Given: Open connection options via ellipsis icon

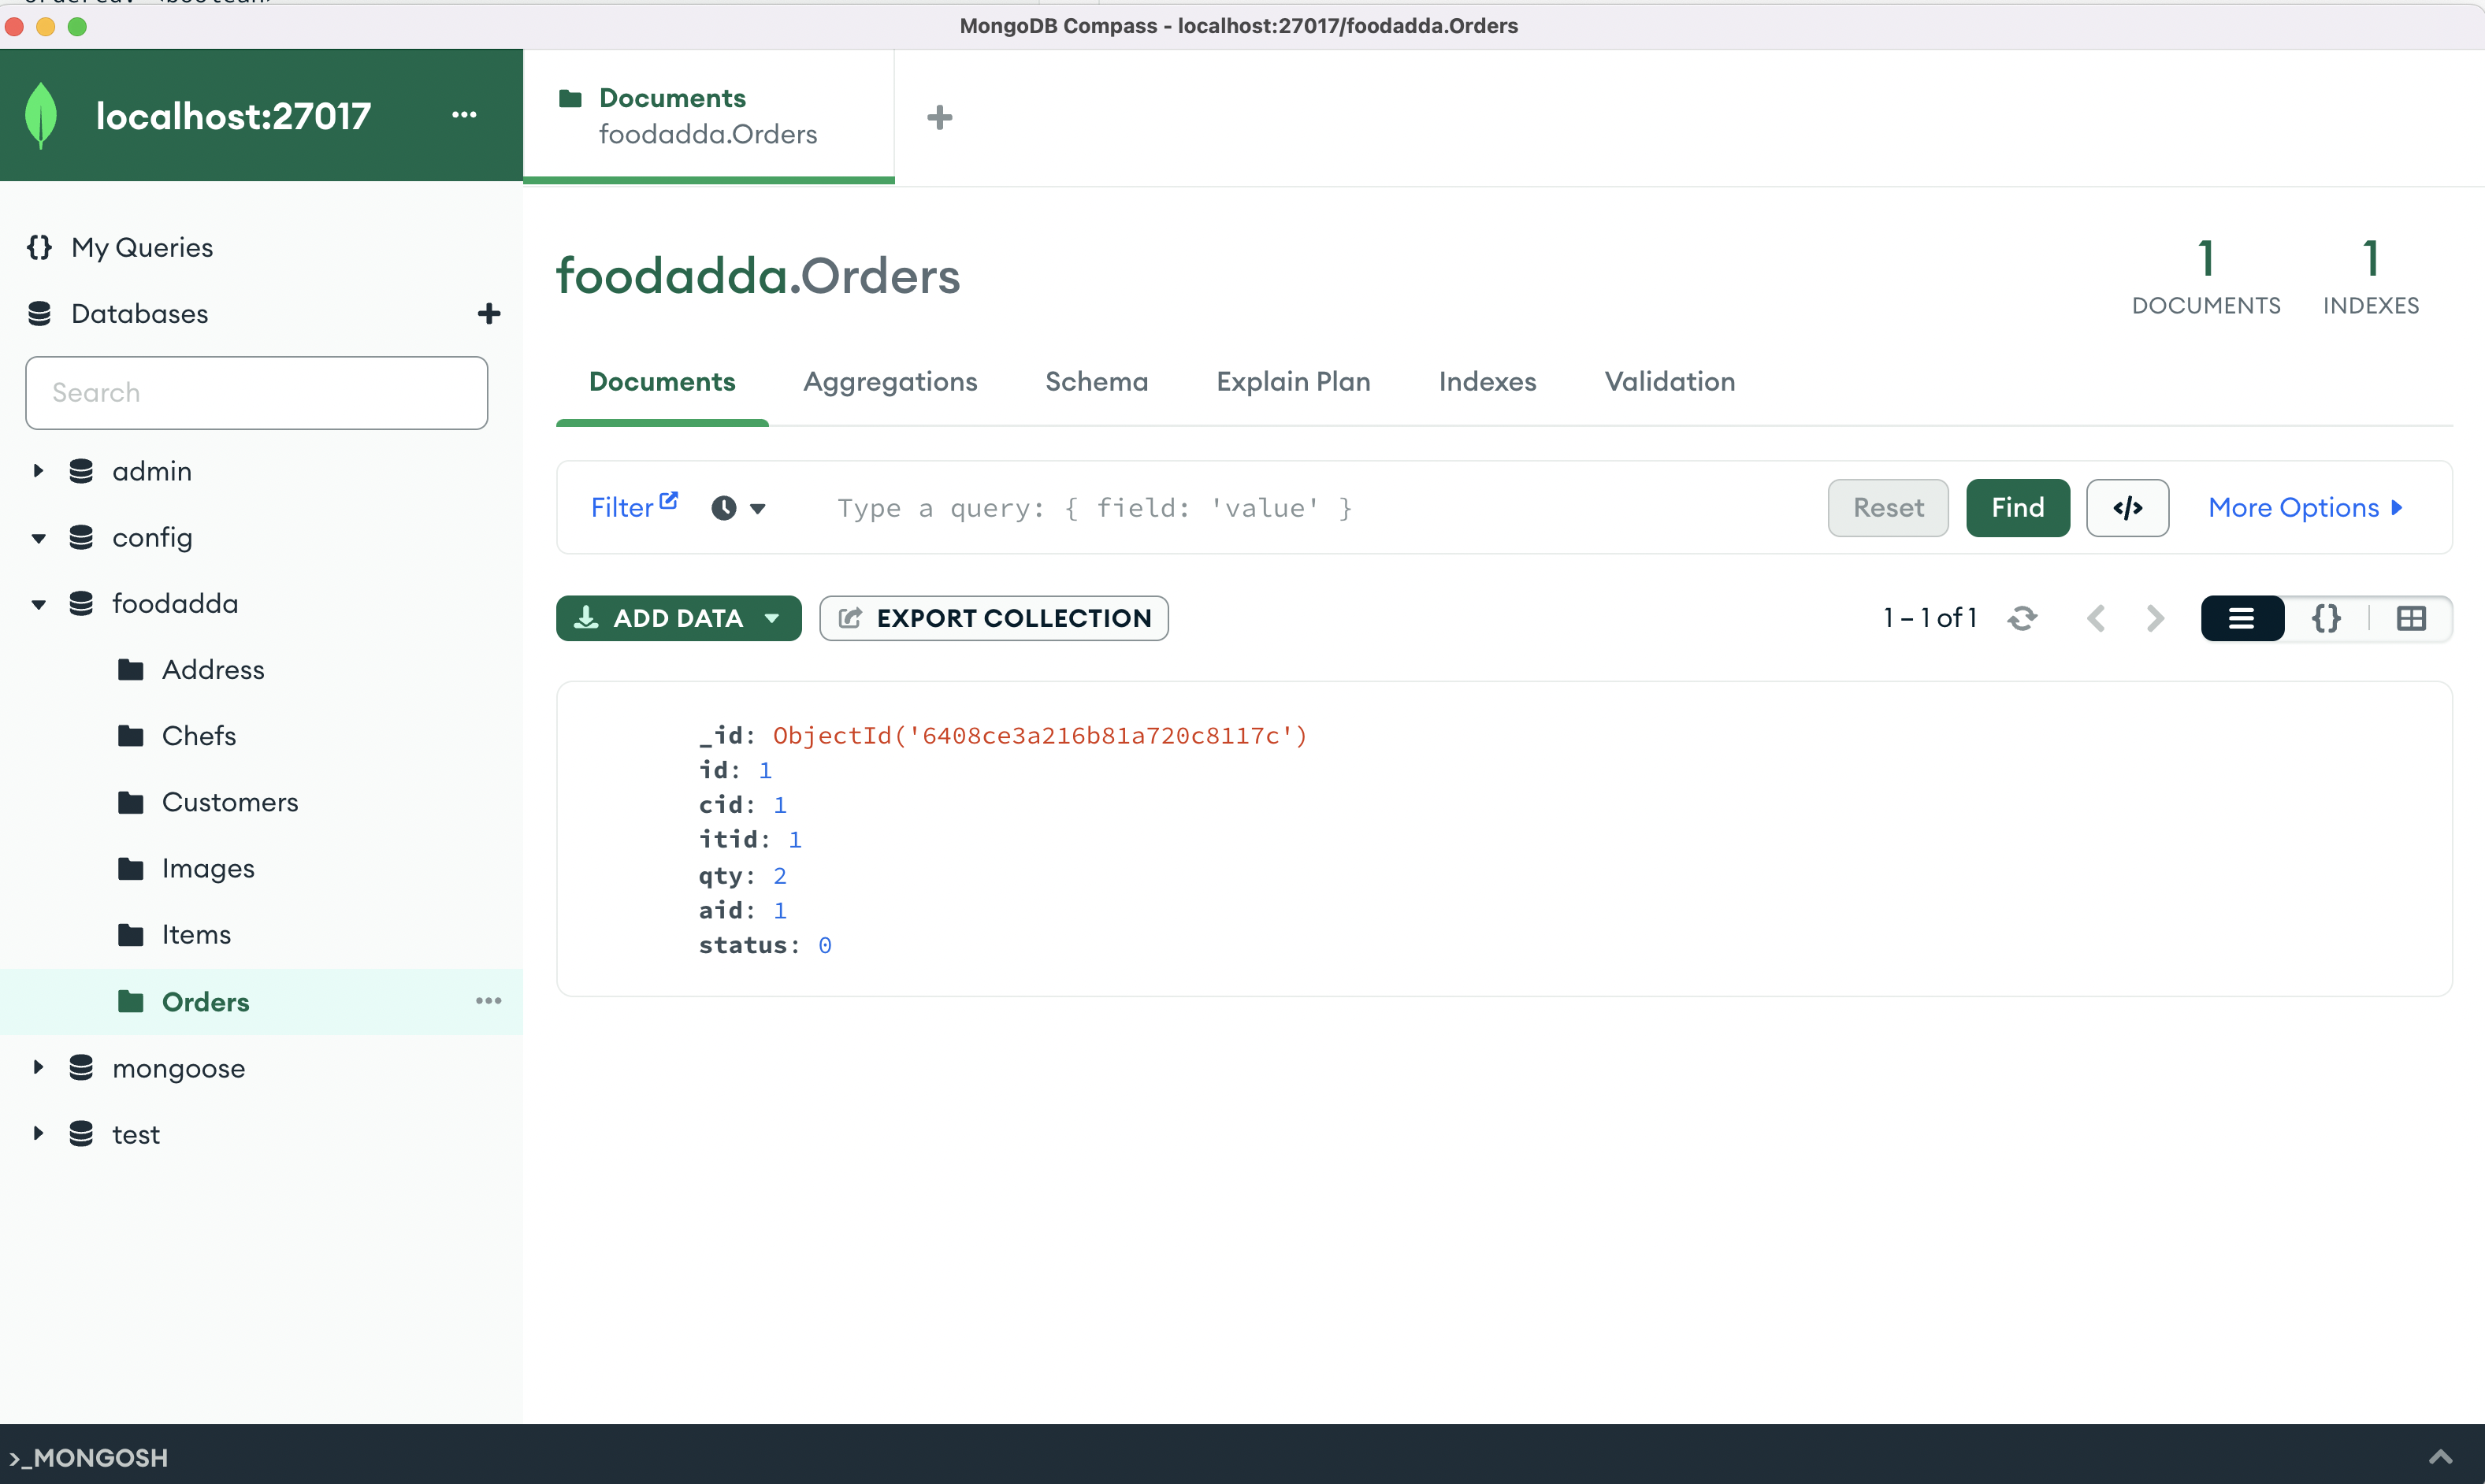Looking at the screenshot, I should point(464,115).
